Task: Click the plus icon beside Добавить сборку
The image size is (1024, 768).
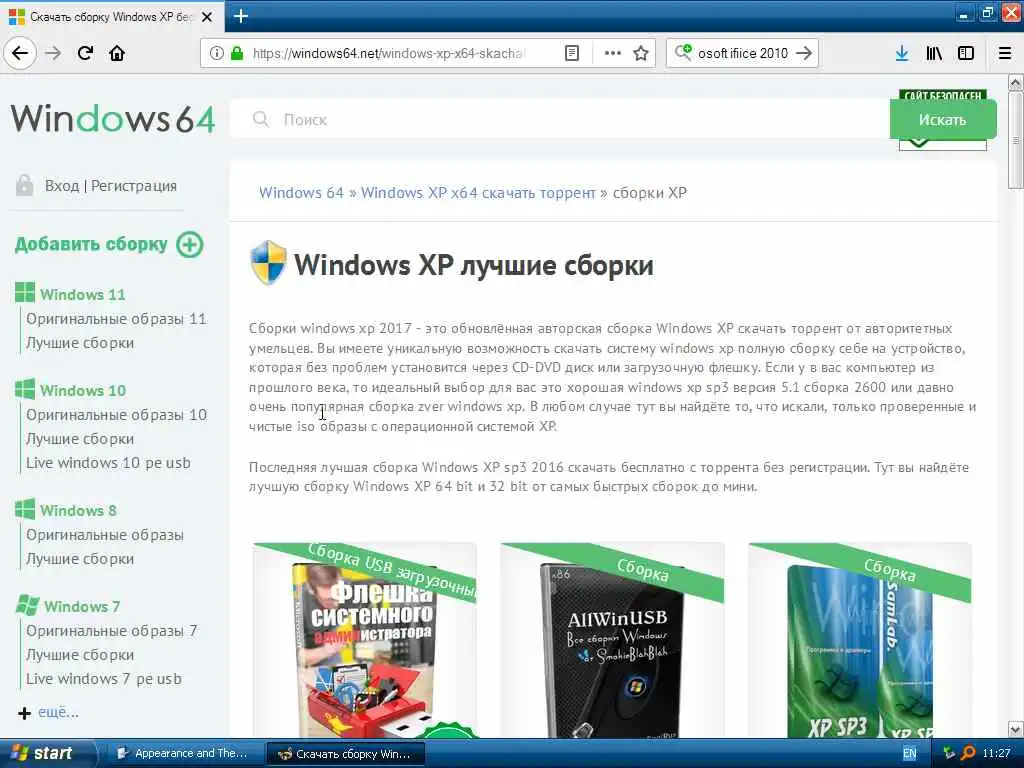Action: point(190,244)
